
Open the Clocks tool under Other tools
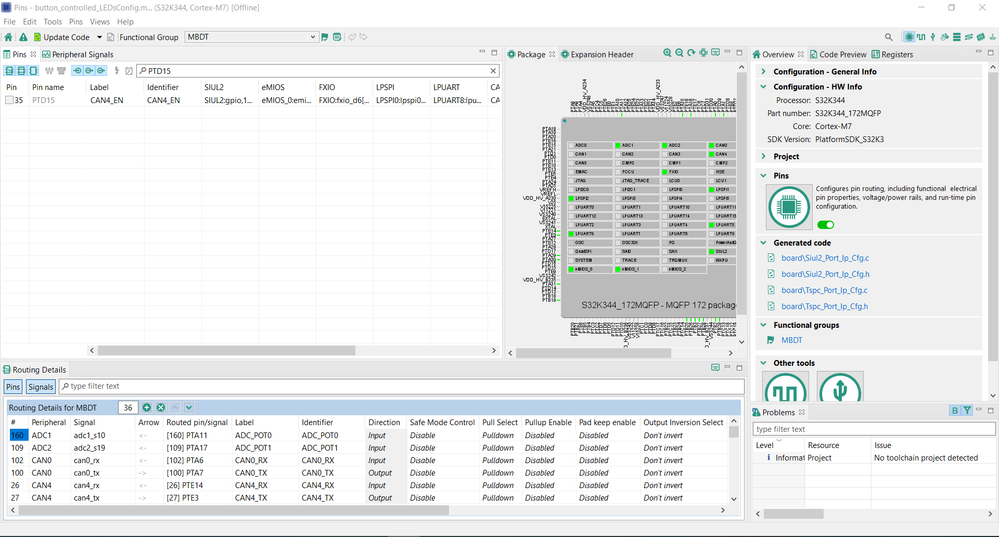[786, 387]
